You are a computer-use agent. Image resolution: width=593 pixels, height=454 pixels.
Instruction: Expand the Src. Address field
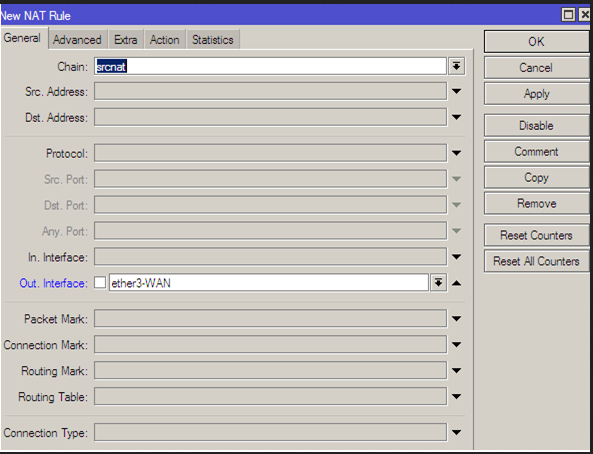(456, 91)
